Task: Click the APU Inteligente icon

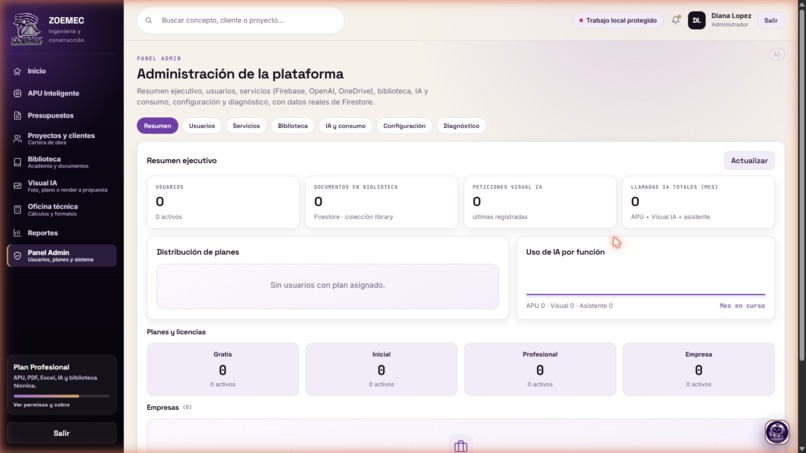Action: tap(17, 93)
